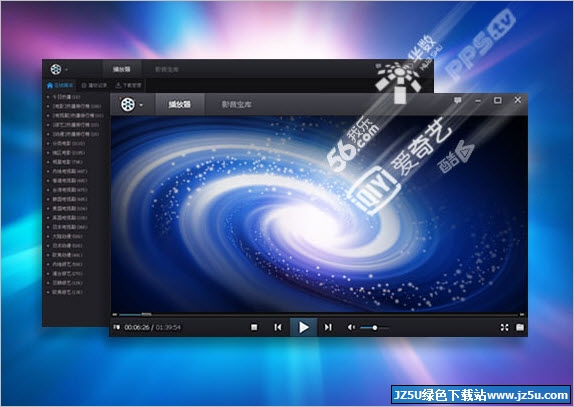Select 欧美综艺 at the list bottom
The width and height of the screenshot is (574, 407).
[64, 292]
